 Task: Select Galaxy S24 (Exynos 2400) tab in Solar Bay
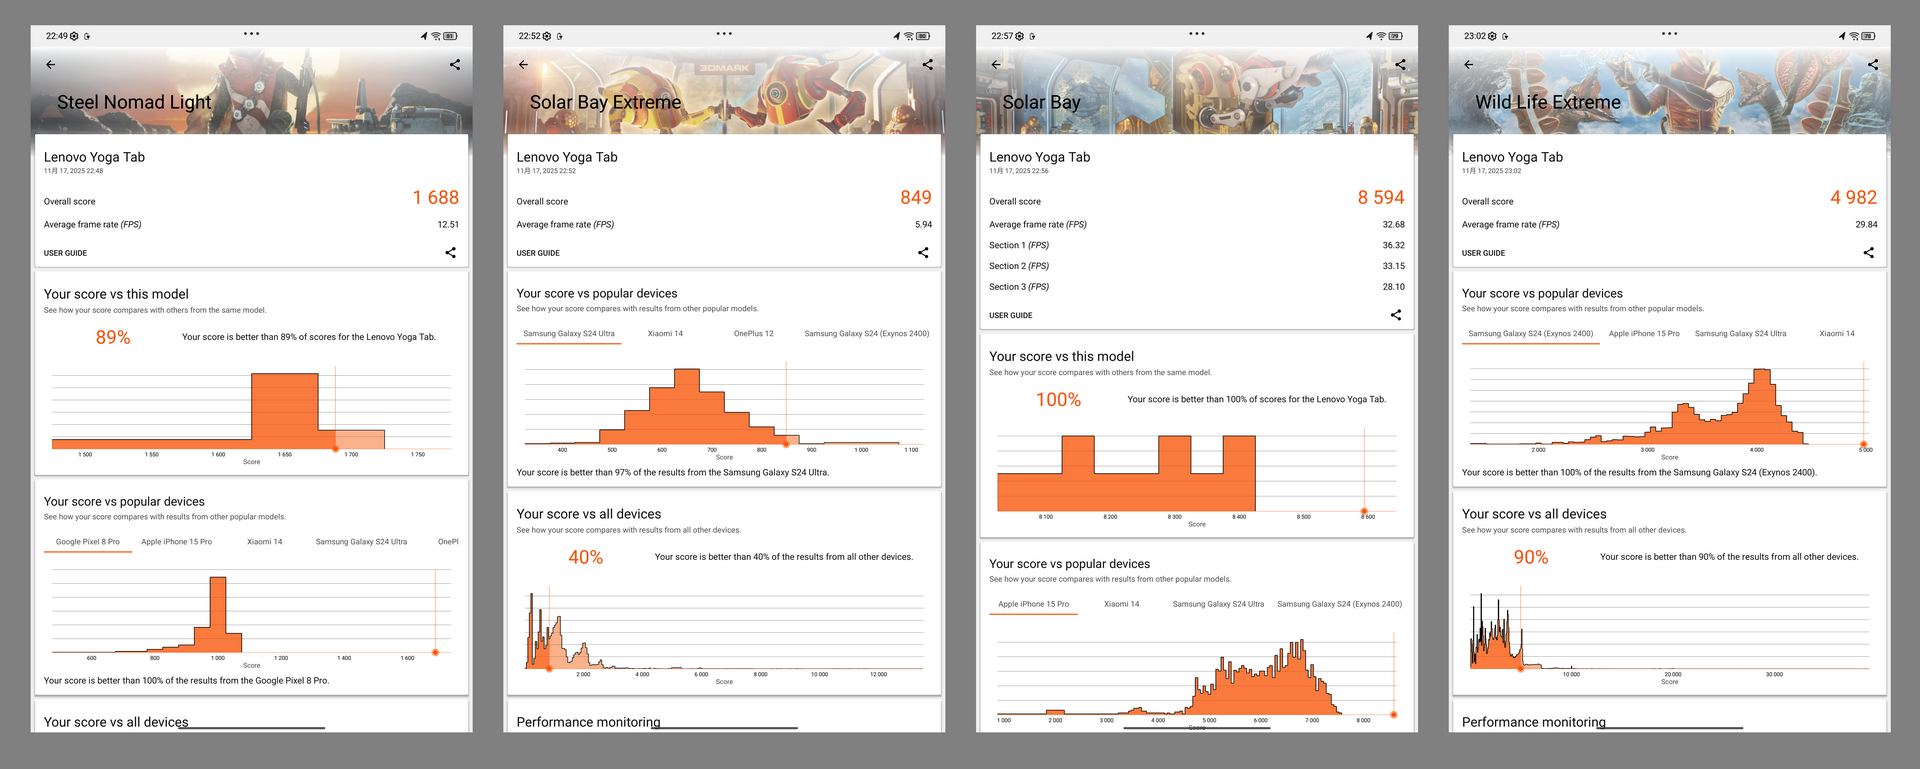click(1340, 604)
